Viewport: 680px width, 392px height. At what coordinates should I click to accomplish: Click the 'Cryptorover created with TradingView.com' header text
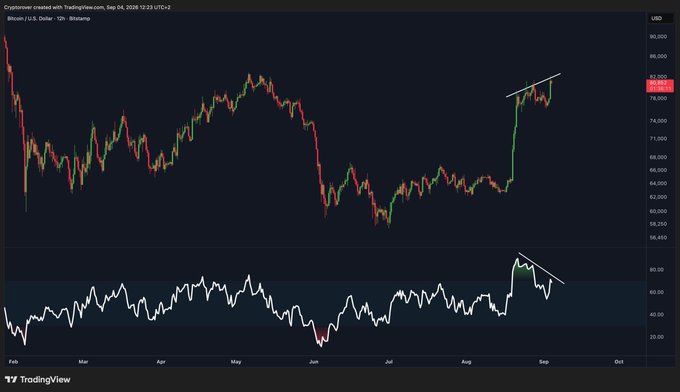point(54,7)
